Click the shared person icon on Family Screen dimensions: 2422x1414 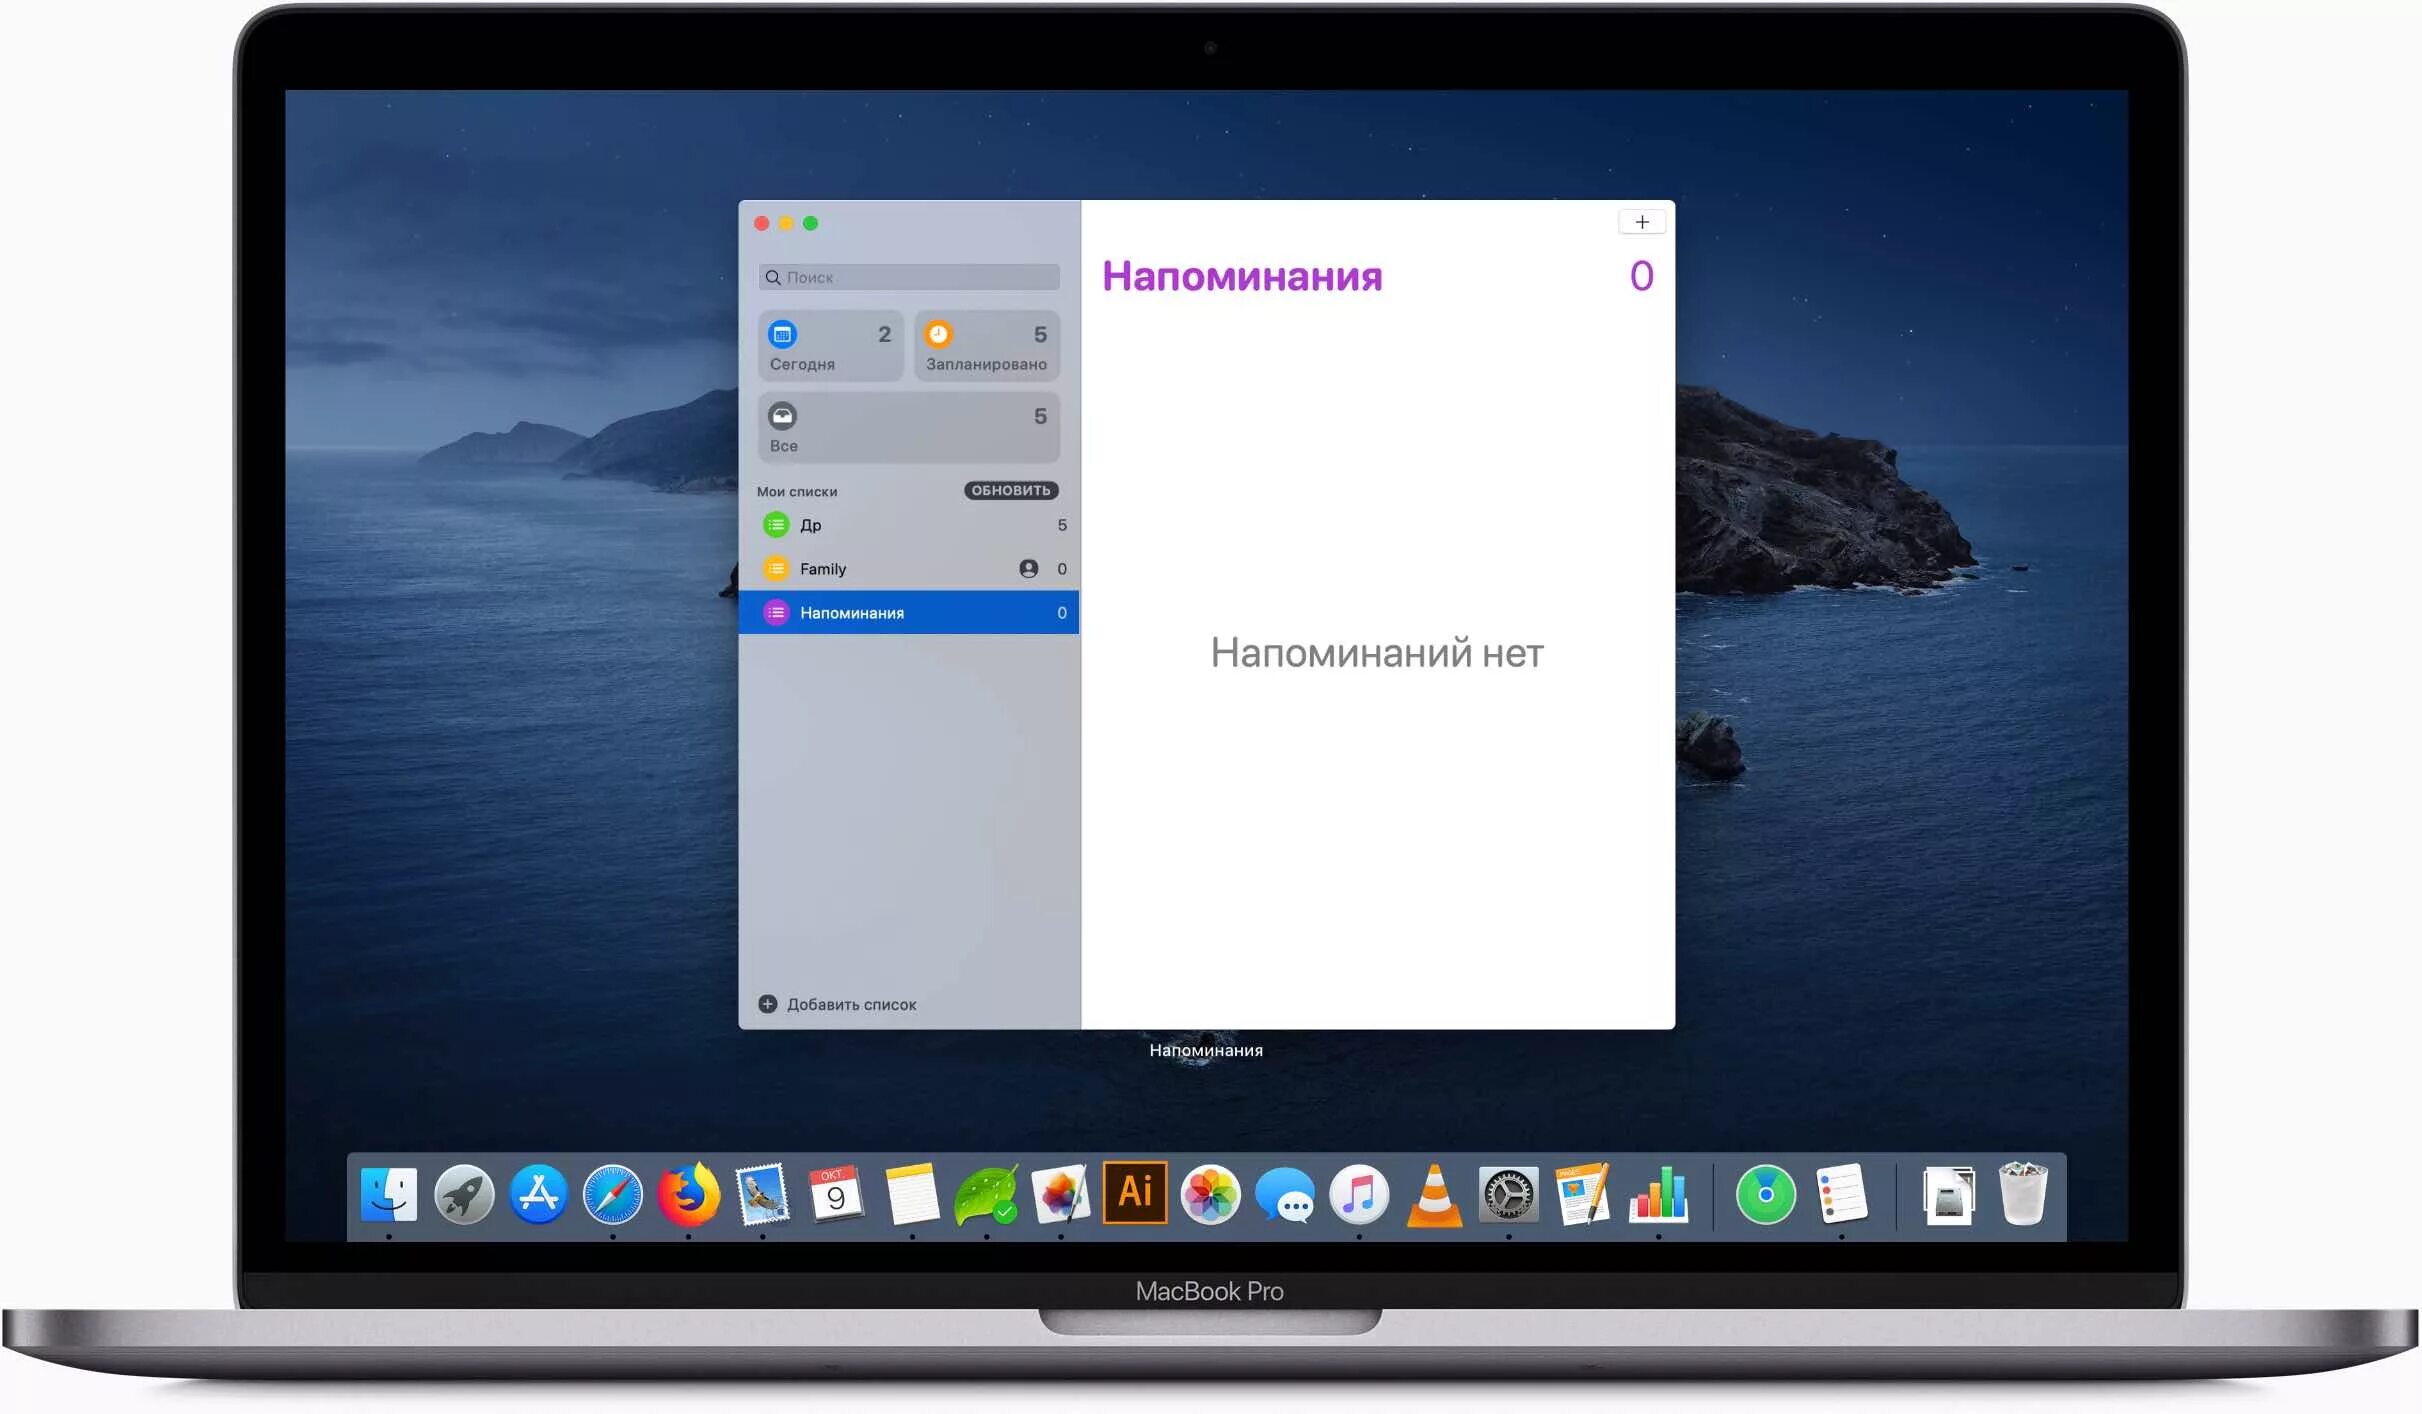1028,569
